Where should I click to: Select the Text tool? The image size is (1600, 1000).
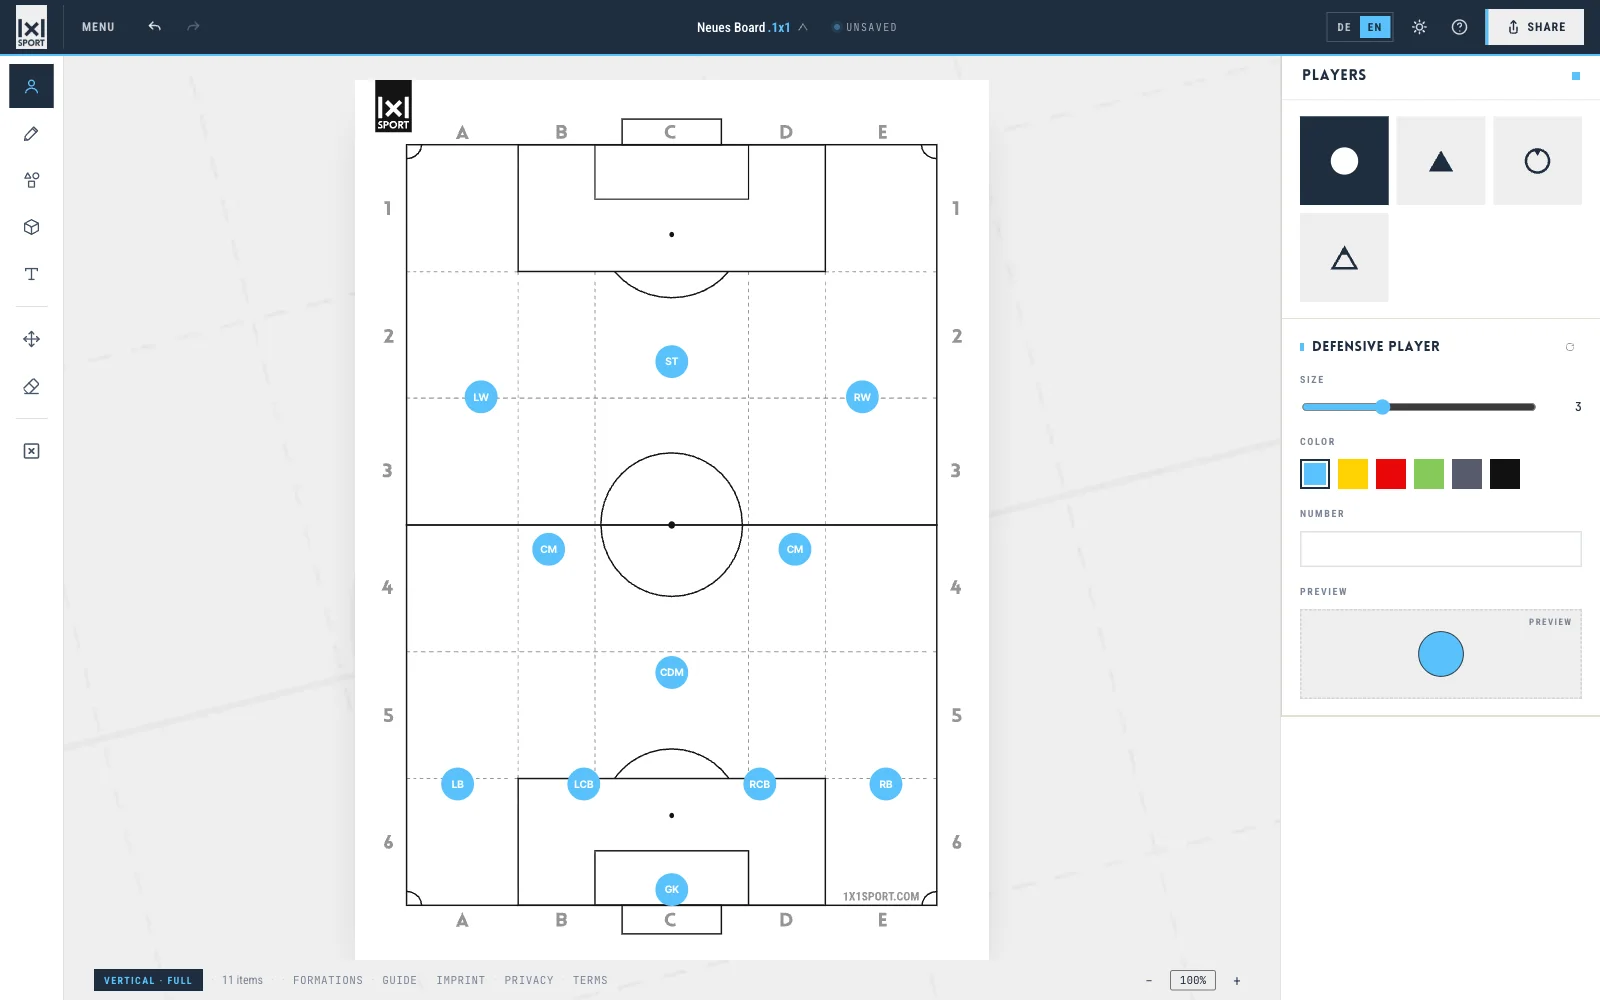pos(31,274)
